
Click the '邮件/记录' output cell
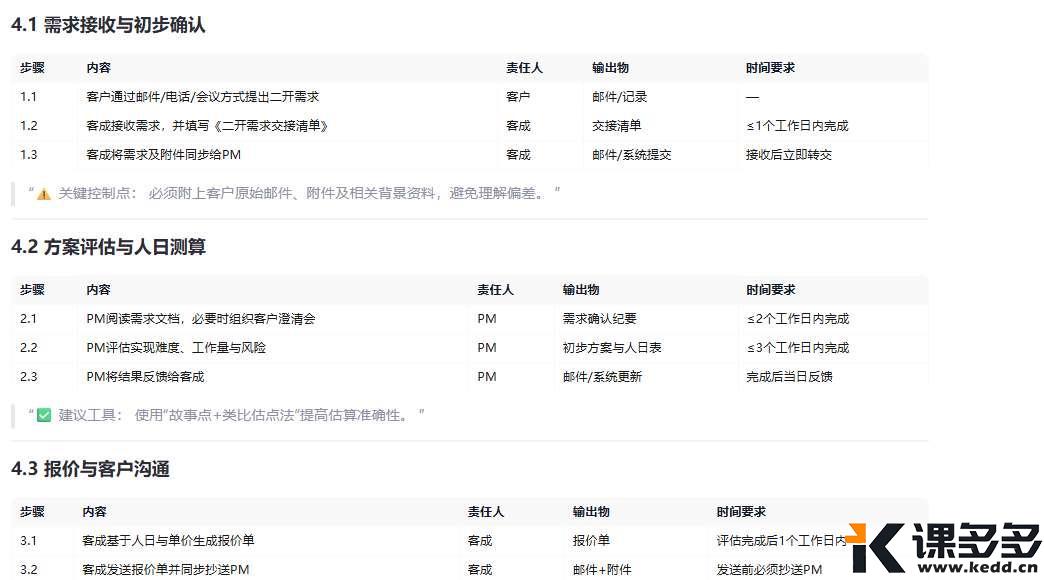(620, 97)
